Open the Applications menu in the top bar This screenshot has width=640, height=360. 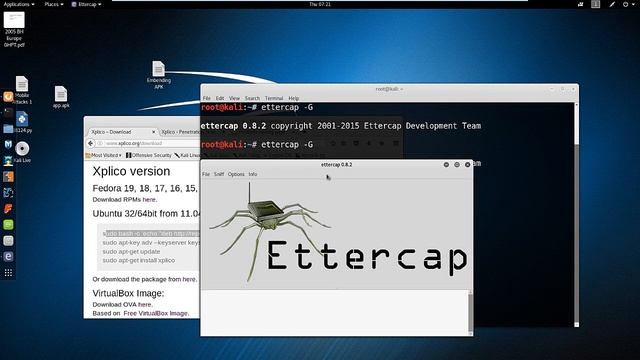[x=19, y=4]
